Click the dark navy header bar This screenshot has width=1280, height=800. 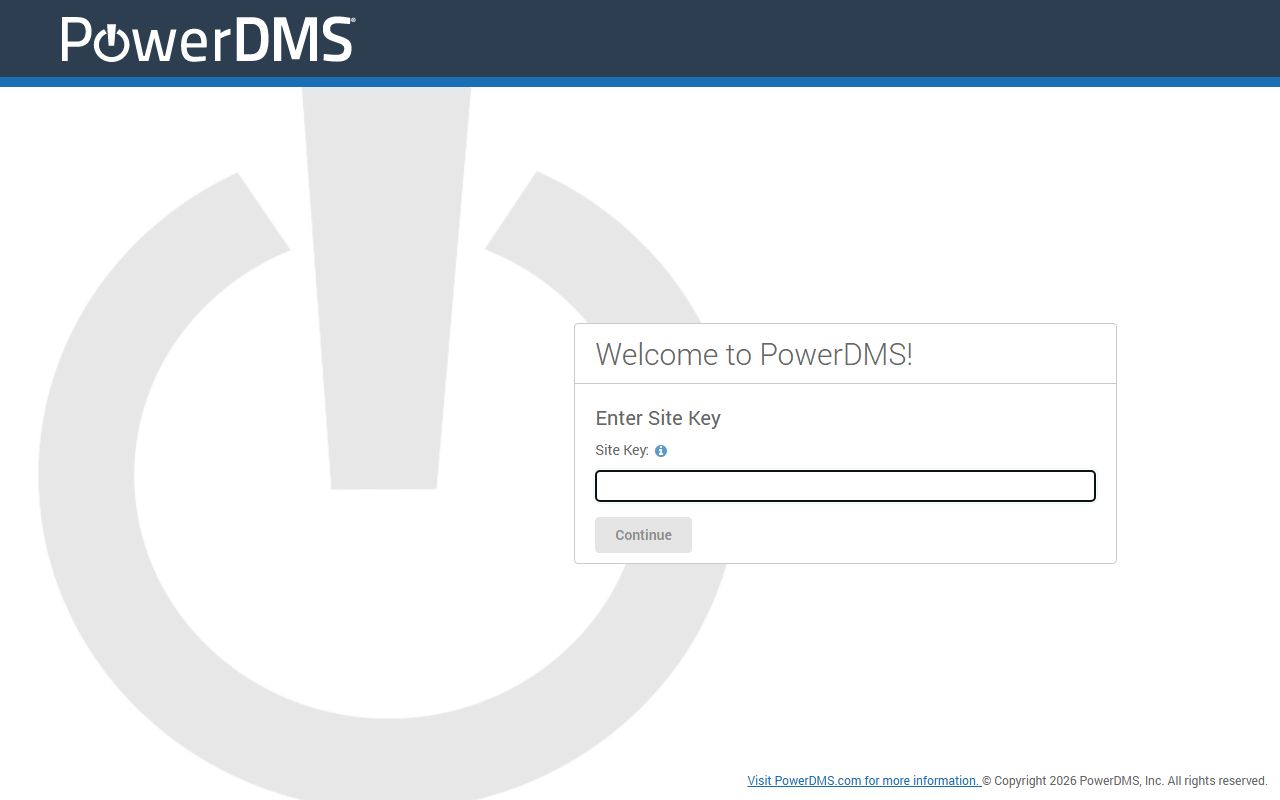coord(800,38)
